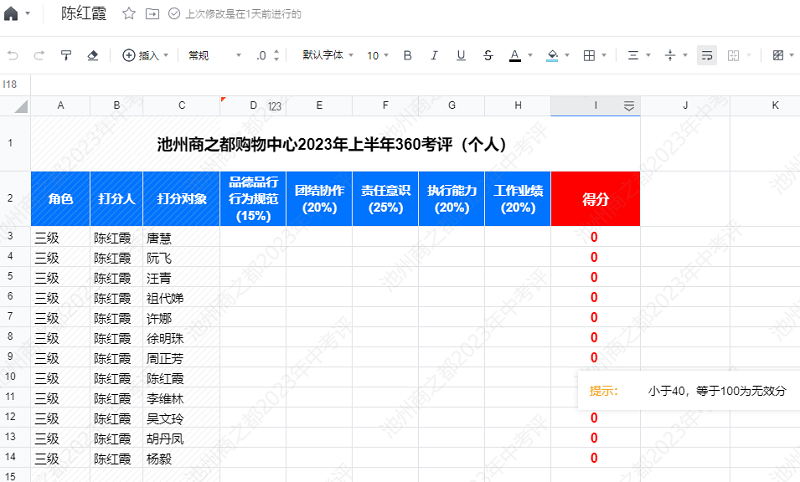Open the 默认字体 font dropdown
This screenshot has height=482, width=800.
(x=328, y=56)
